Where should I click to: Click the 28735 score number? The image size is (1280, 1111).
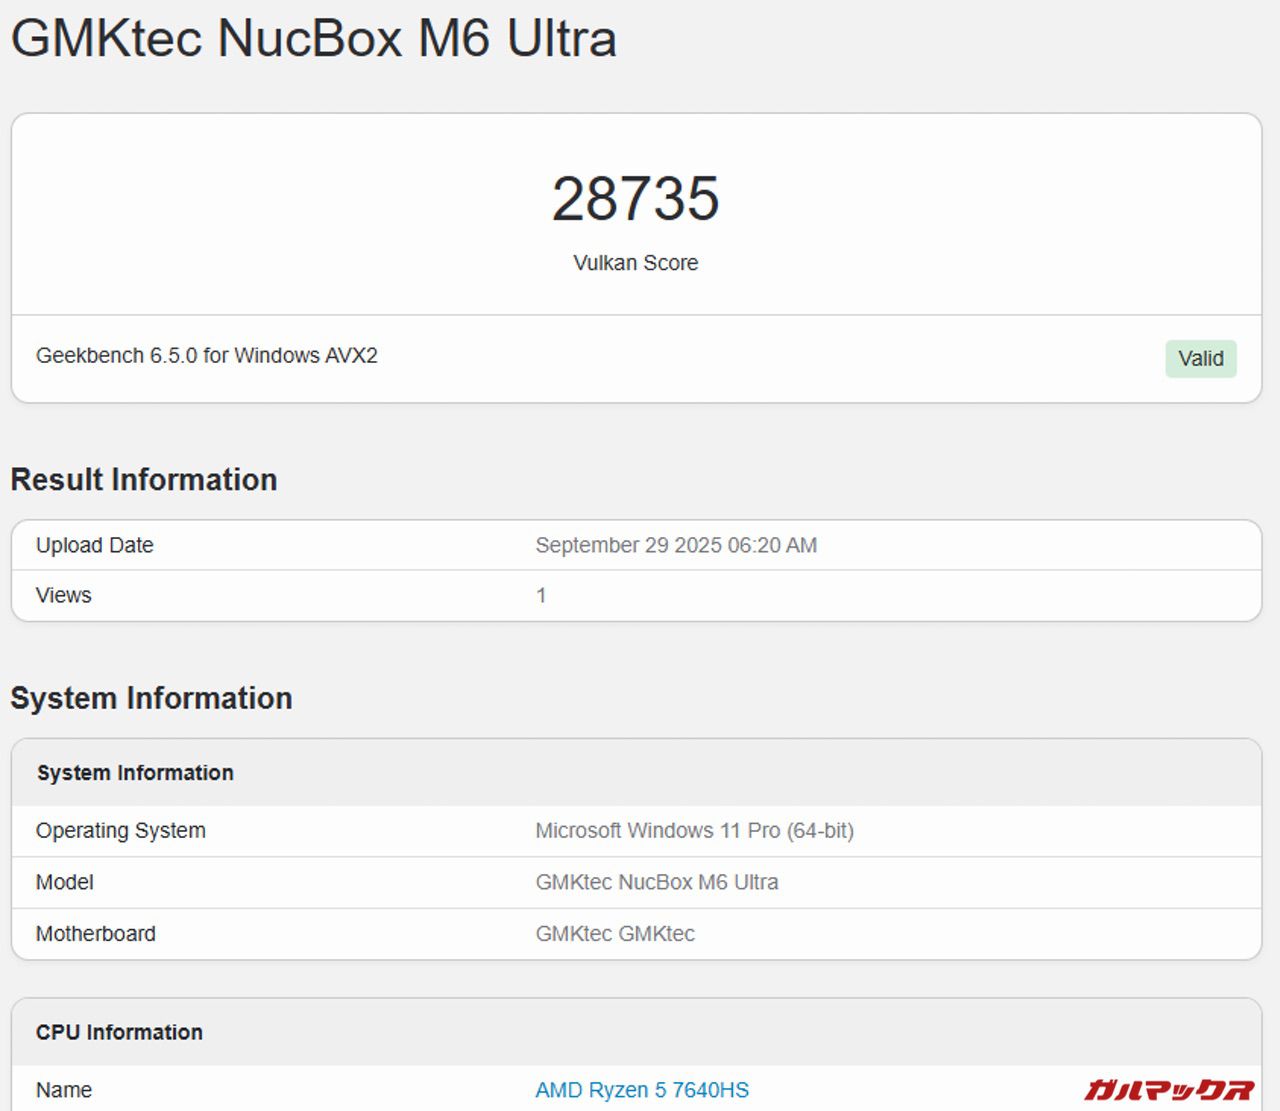635,198
